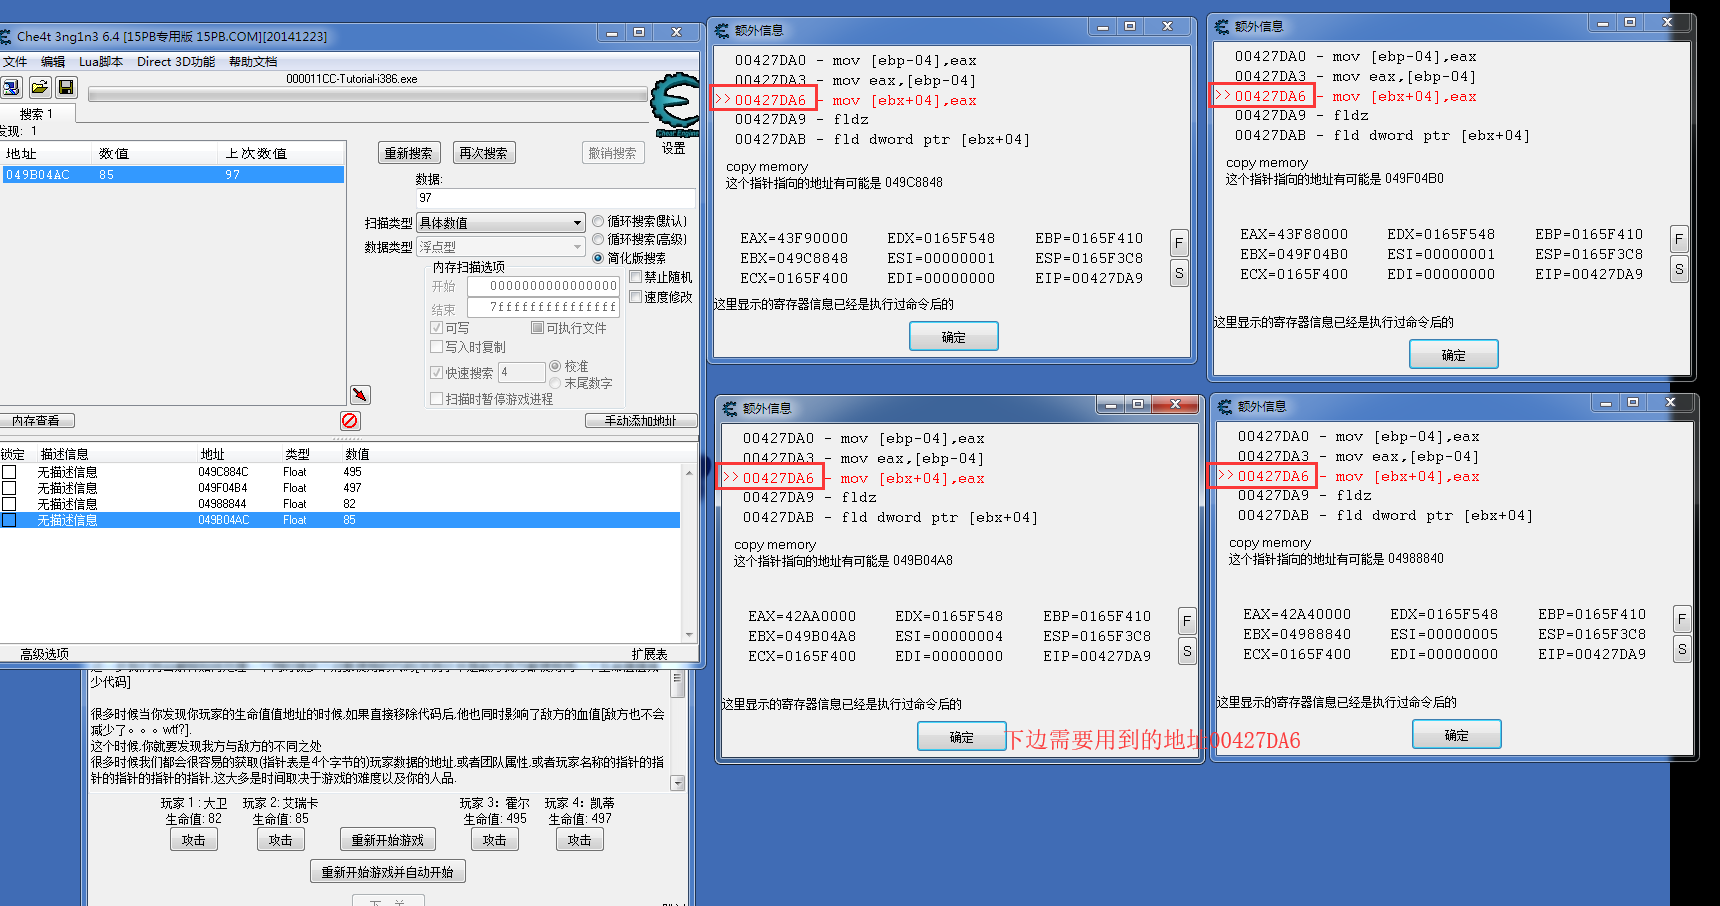1720x906 pixels.
Task: Click the 再次搜索 button
Action: 483,153
